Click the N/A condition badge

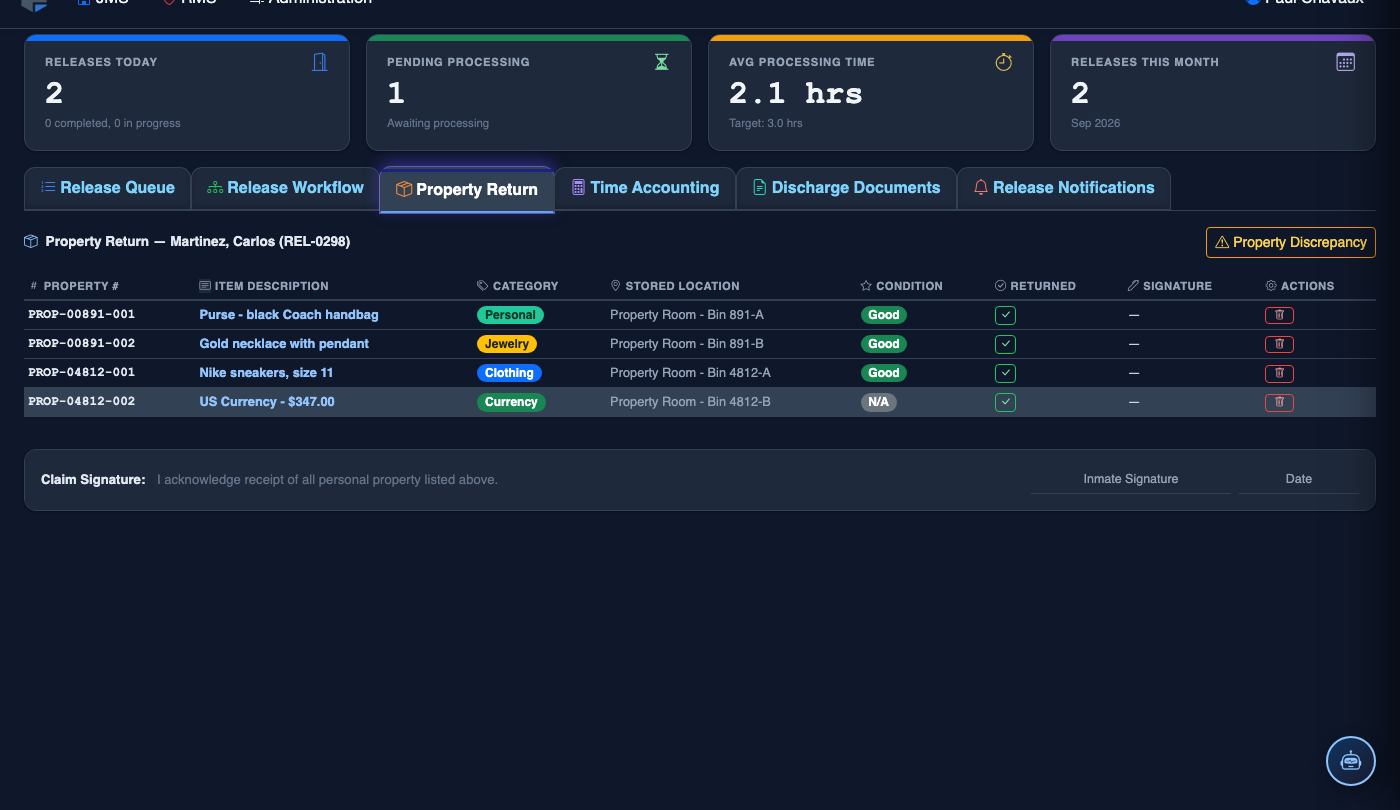(879, 402)
